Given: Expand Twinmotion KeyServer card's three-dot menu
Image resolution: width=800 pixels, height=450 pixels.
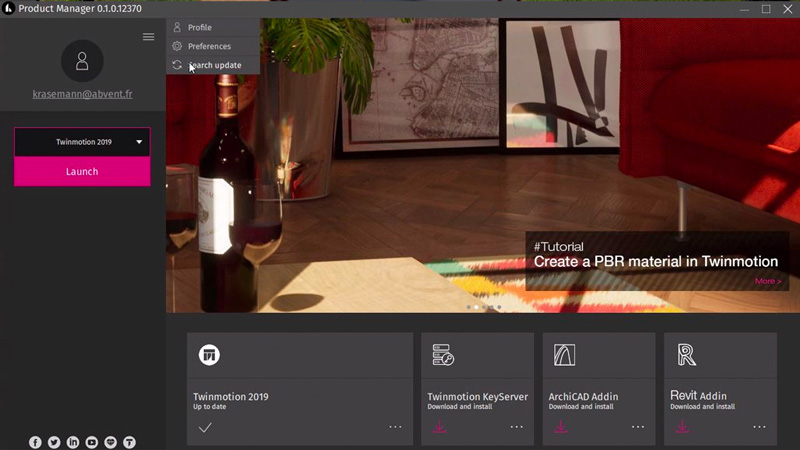Looking at the screenshot, I should pyautogui.click(x=516, y=427).
